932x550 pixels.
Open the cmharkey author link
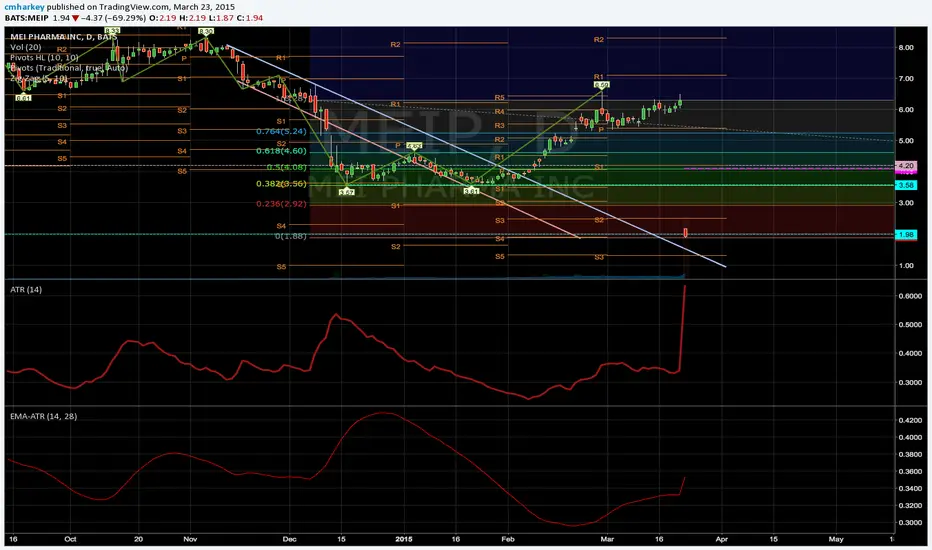pos(24,7)
